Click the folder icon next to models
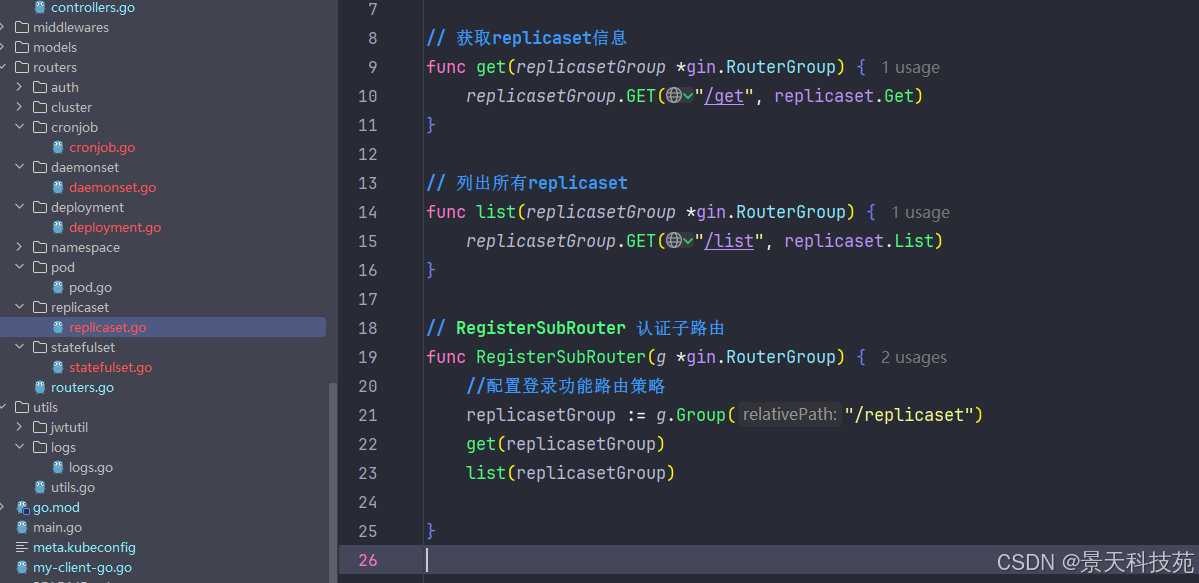 [x=21, y=47]
